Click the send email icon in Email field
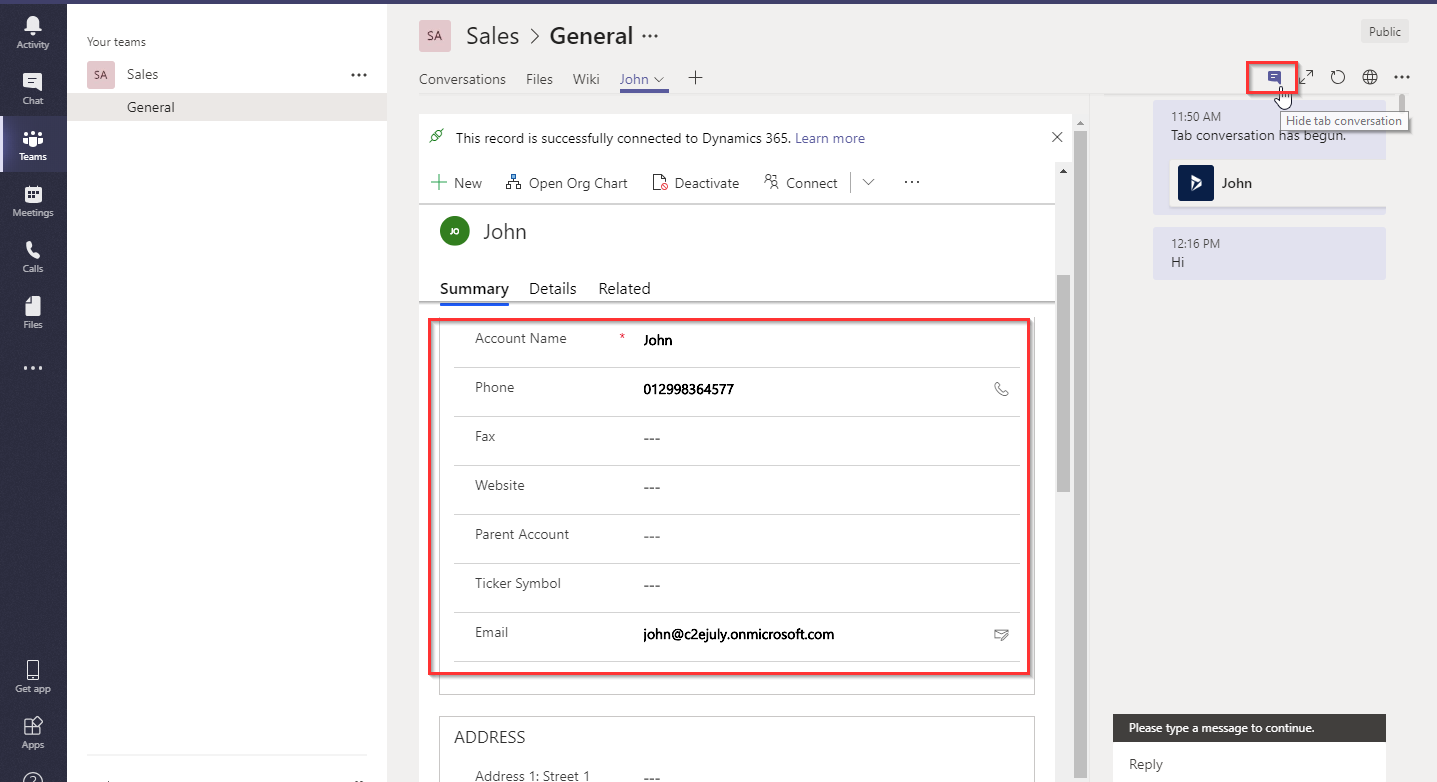1437x782 pixels. coord(1001,634)
